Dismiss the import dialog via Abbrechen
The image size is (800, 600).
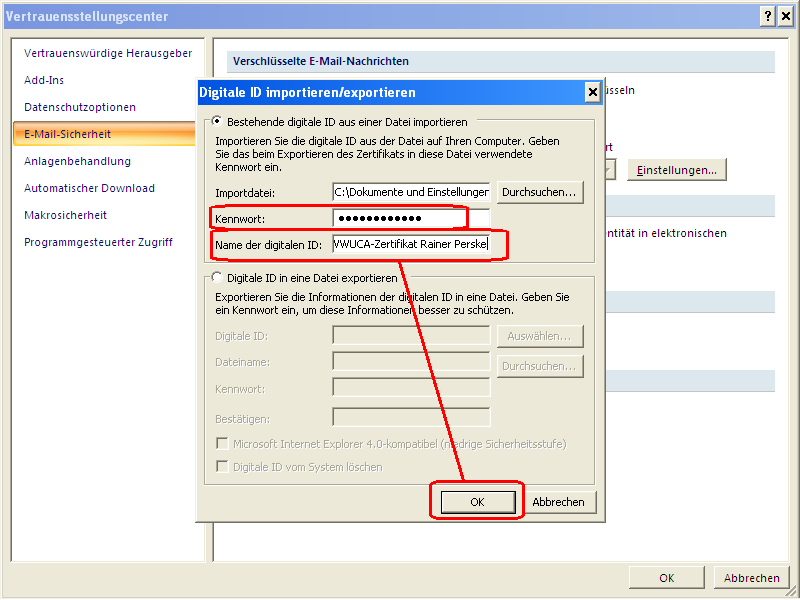click(x=560, y=500)
